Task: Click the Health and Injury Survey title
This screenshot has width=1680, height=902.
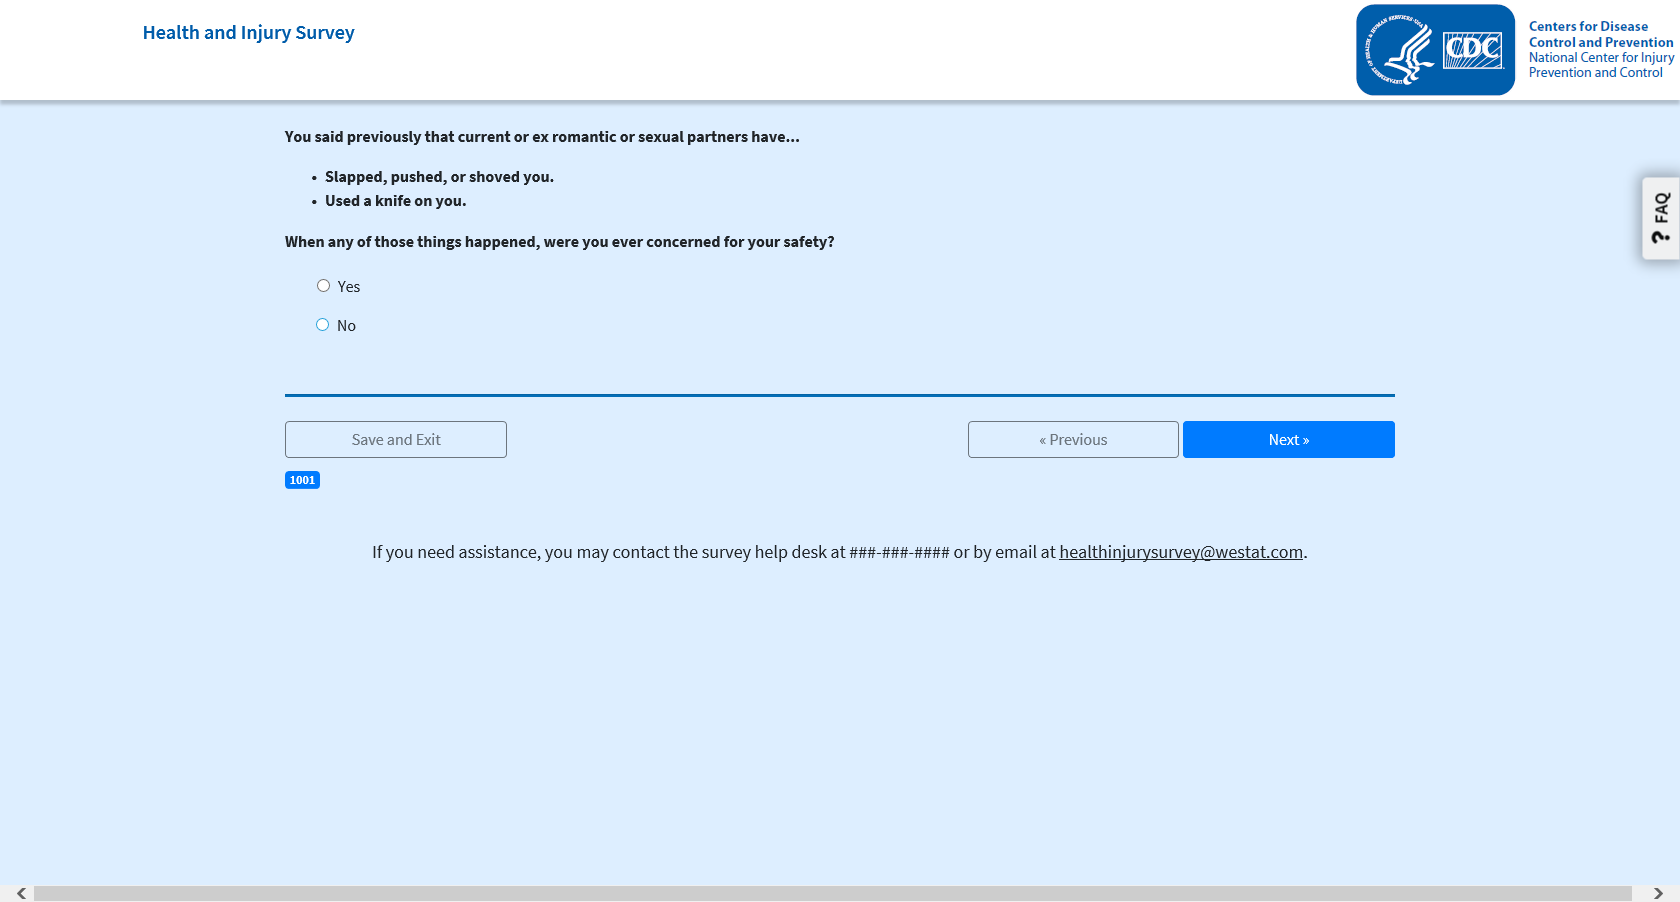Action: coord(248,33)
